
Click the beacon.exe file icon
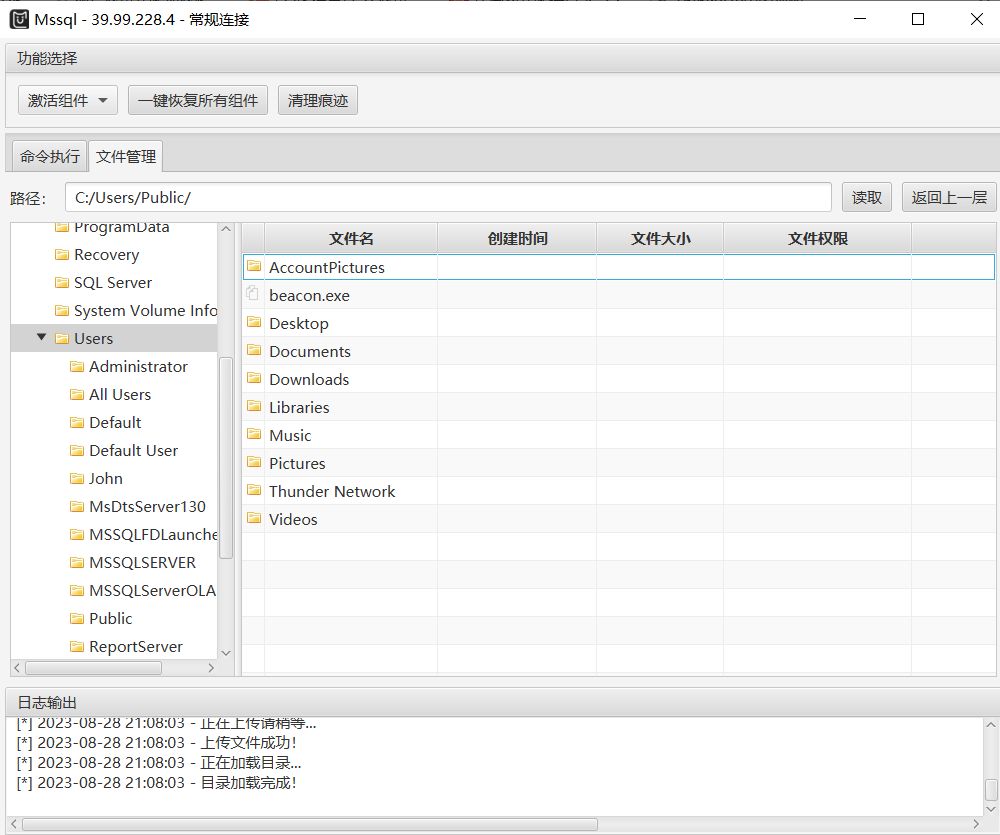pos(254,295)
